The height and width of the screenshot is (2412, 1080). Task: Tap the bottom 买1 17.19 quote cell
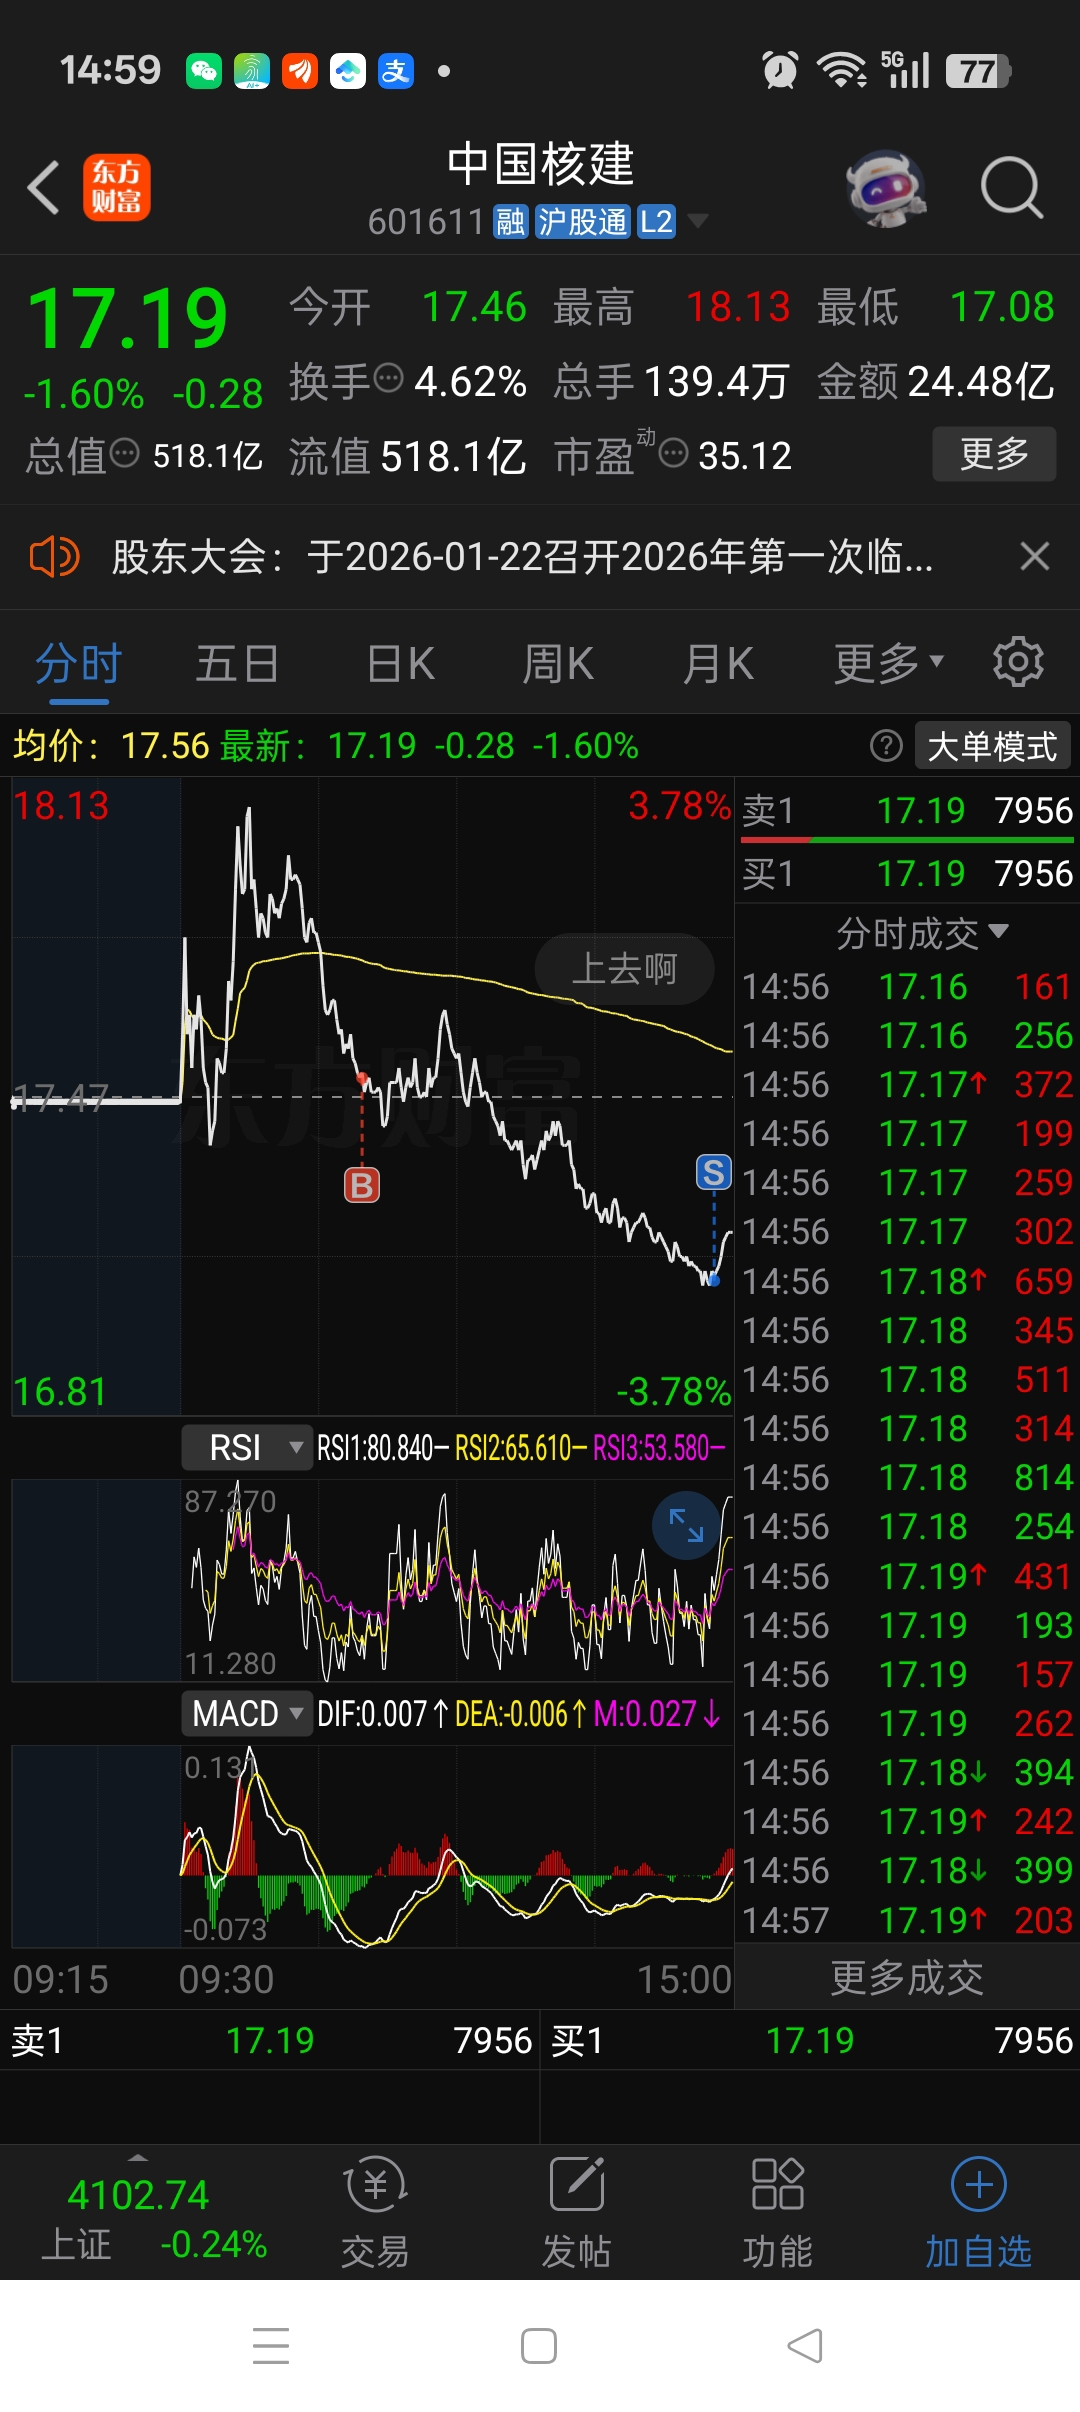pos(810,2040)
